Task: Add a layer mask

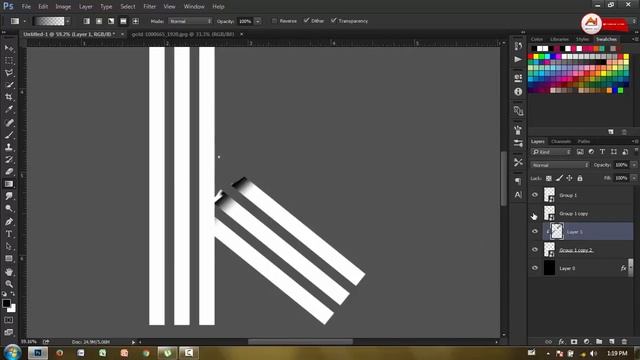Action: point(574,342)
